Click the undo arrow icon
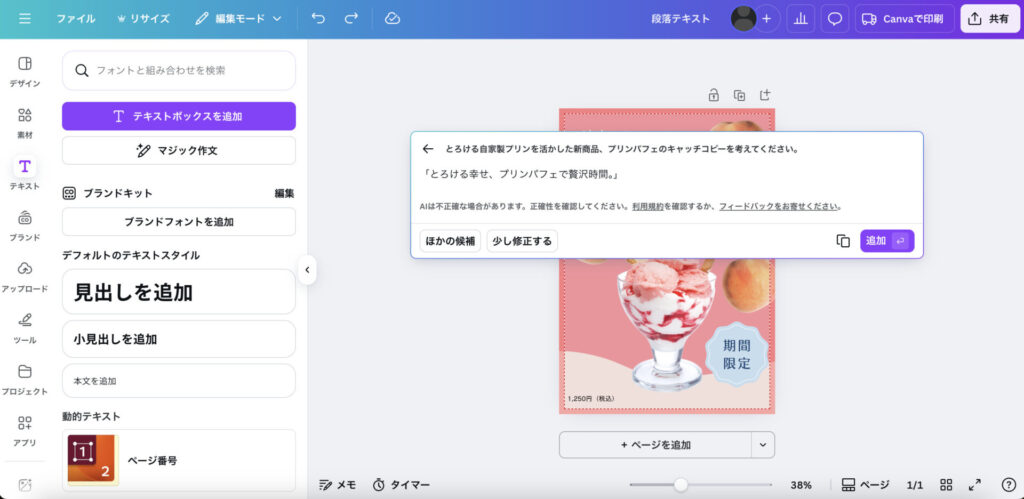Viewport: 1024px width, 499px height. [x=318, y=18]
